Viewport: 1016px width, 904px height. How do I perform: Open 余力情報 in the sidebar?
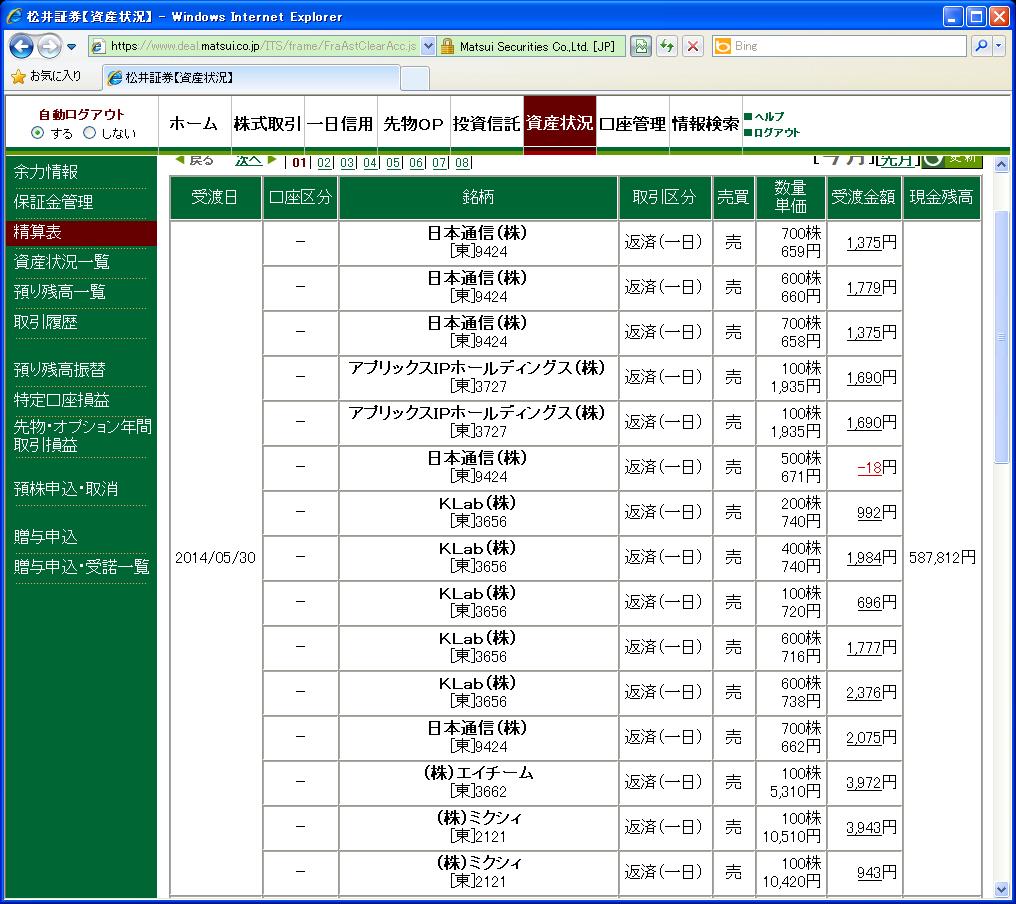click(46, 172)
